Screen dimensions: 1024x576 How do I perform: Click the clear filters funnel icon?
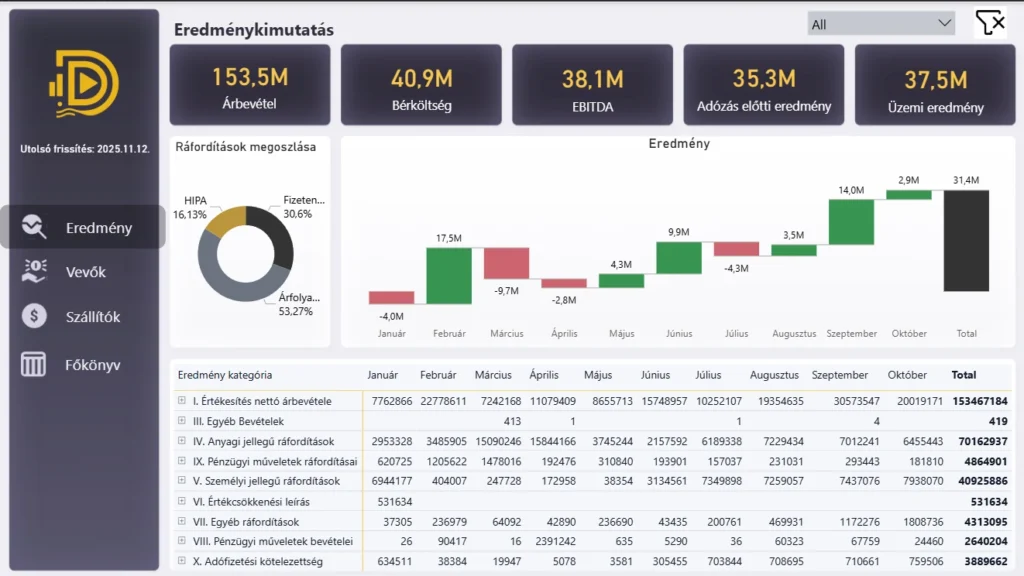pyautogui.click(x=990, y=23)
